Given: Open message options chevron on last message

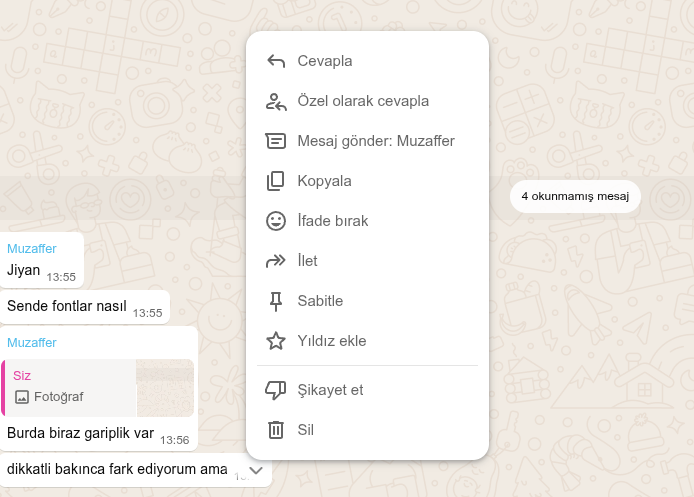Looking at the screenshot, I should click(x=256, y=469).
